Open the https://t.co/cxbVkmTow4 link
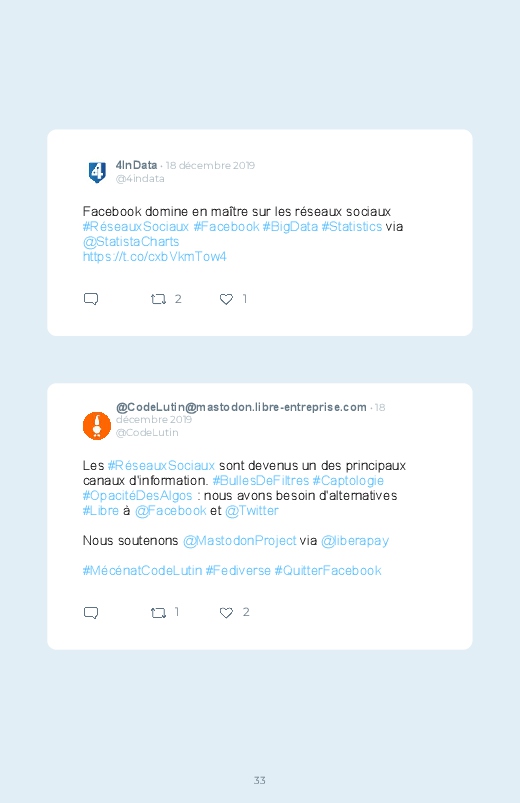520x803 pixels. pos(154,257)
